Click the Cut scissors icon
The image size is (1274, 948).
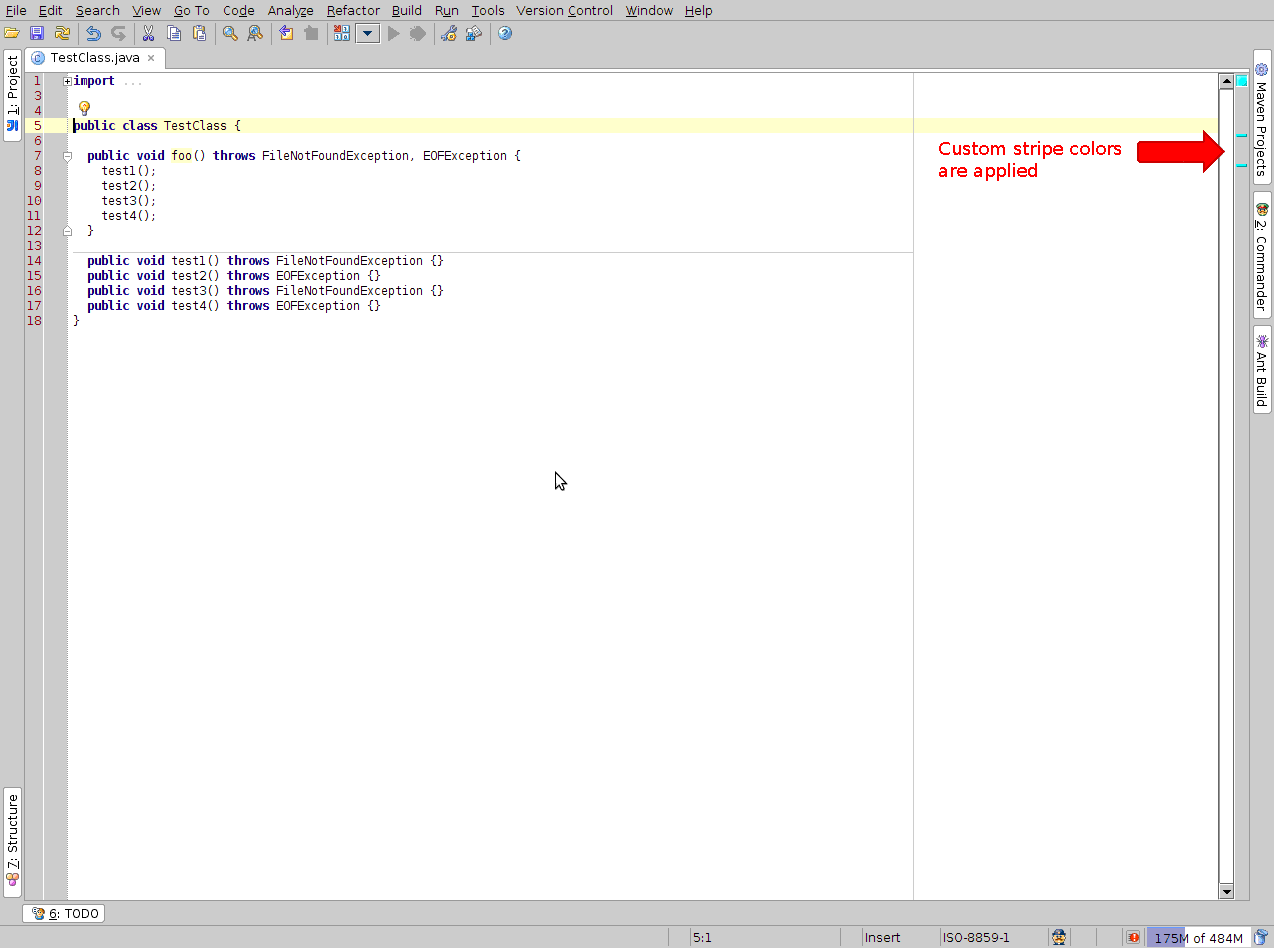149,33
